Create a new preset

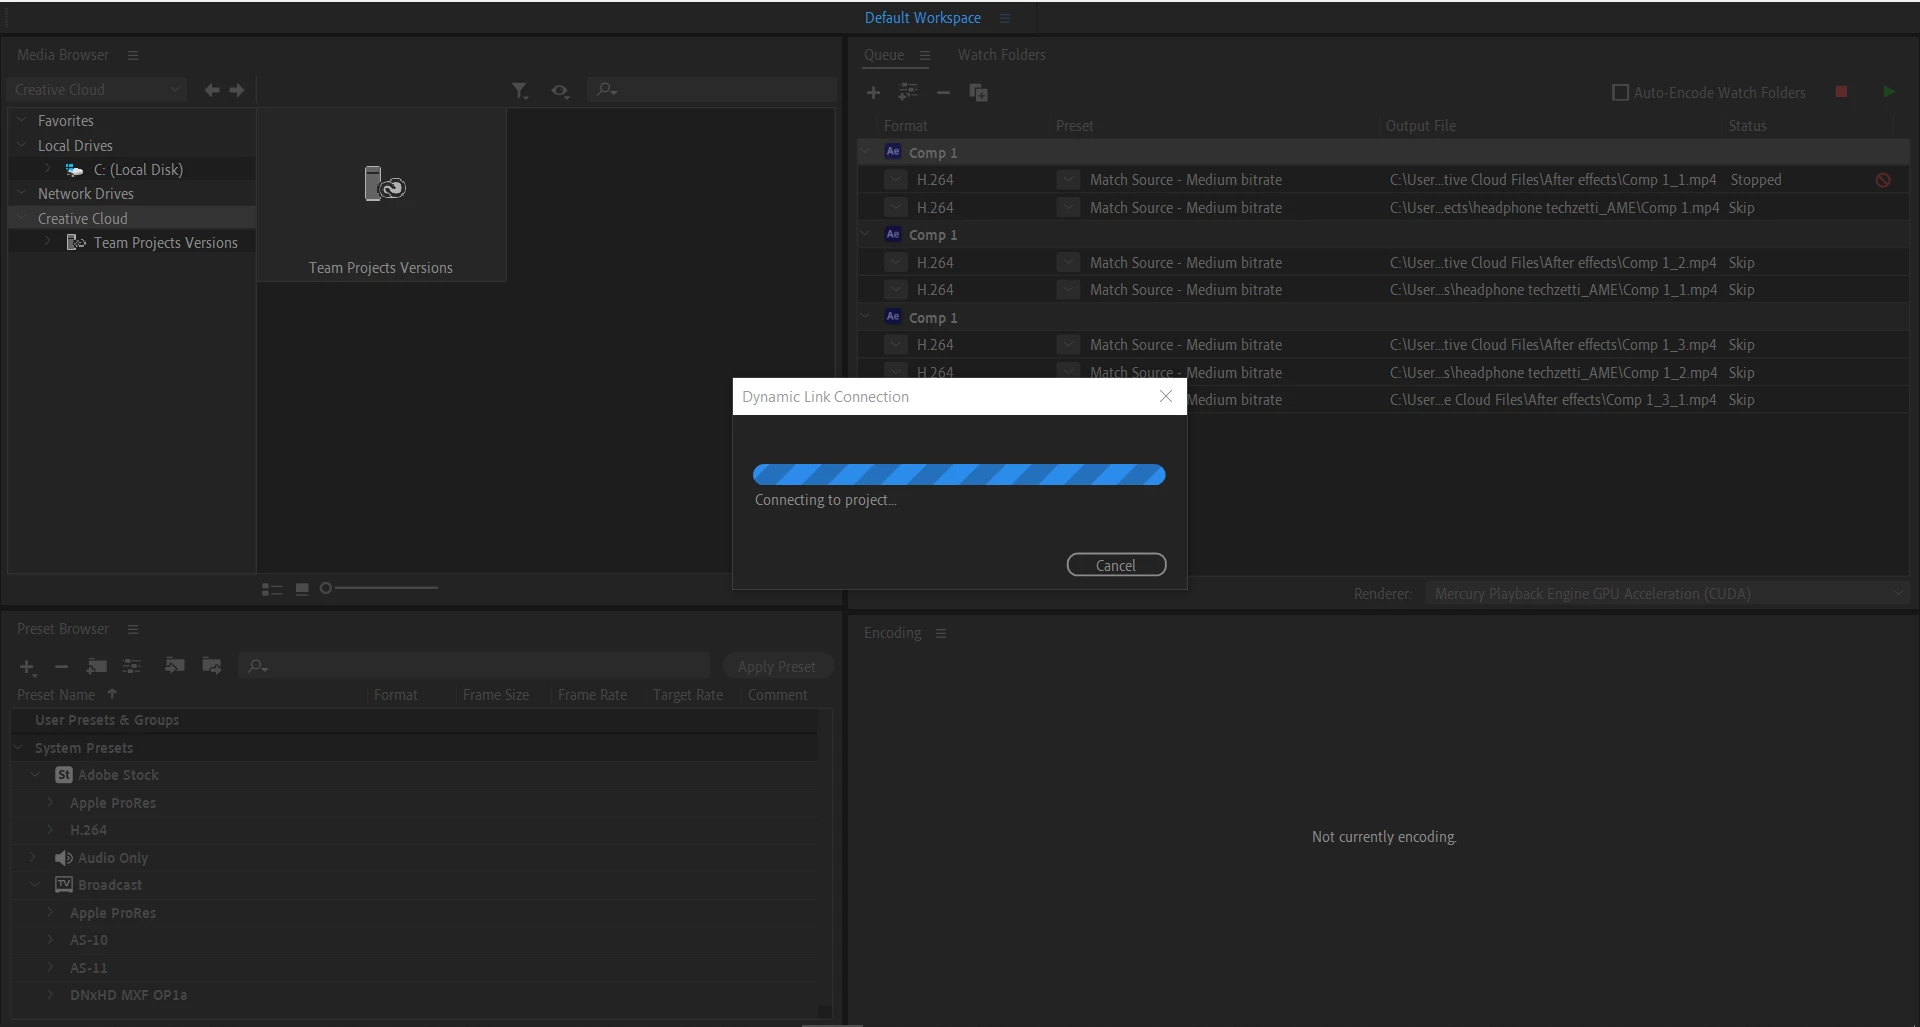point(28,666)
